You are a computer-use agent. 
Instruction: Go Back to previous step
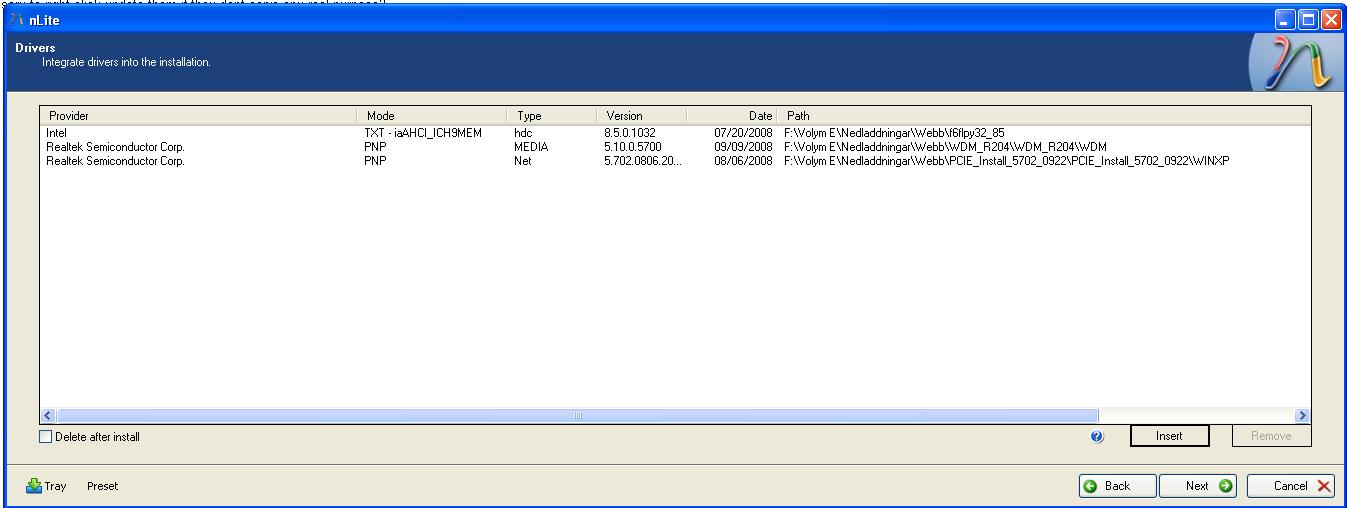pyautogui.click(x=1116, y=486)
